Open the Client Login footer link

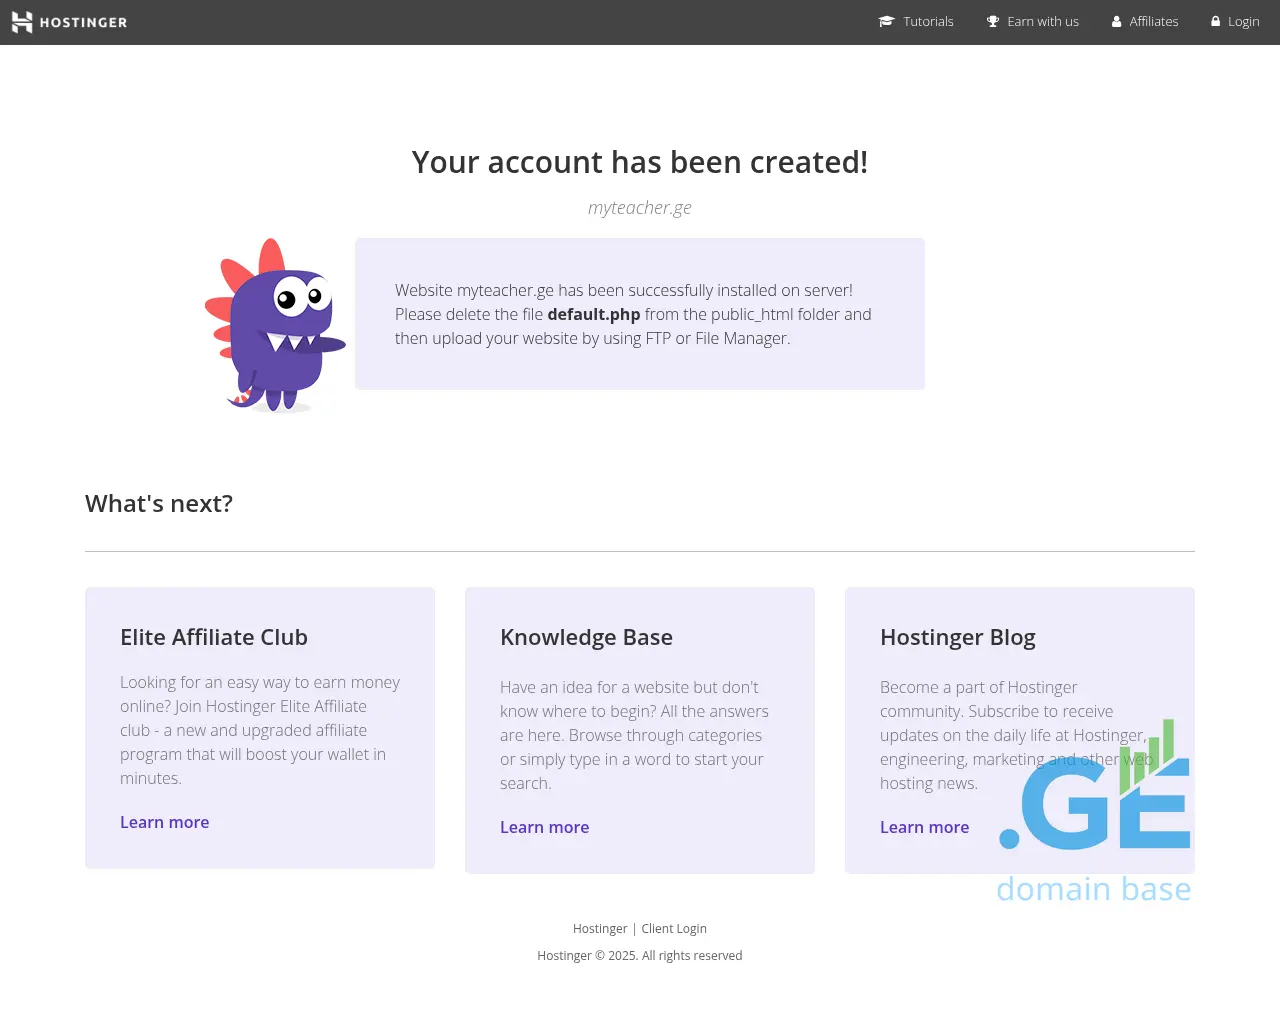(x=674, y=928)
